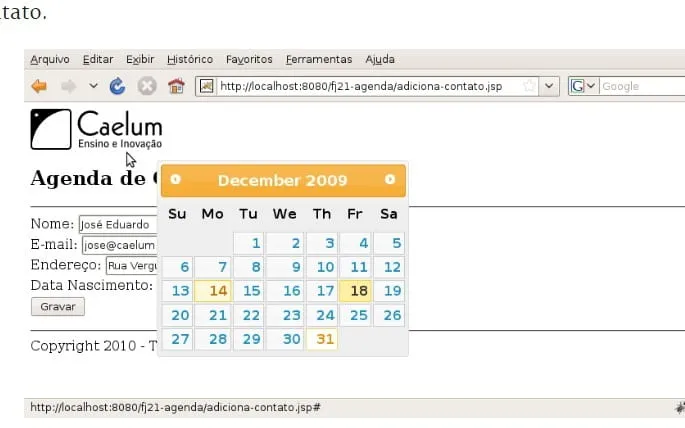Click the Caelum logo image

pos(97,129)
